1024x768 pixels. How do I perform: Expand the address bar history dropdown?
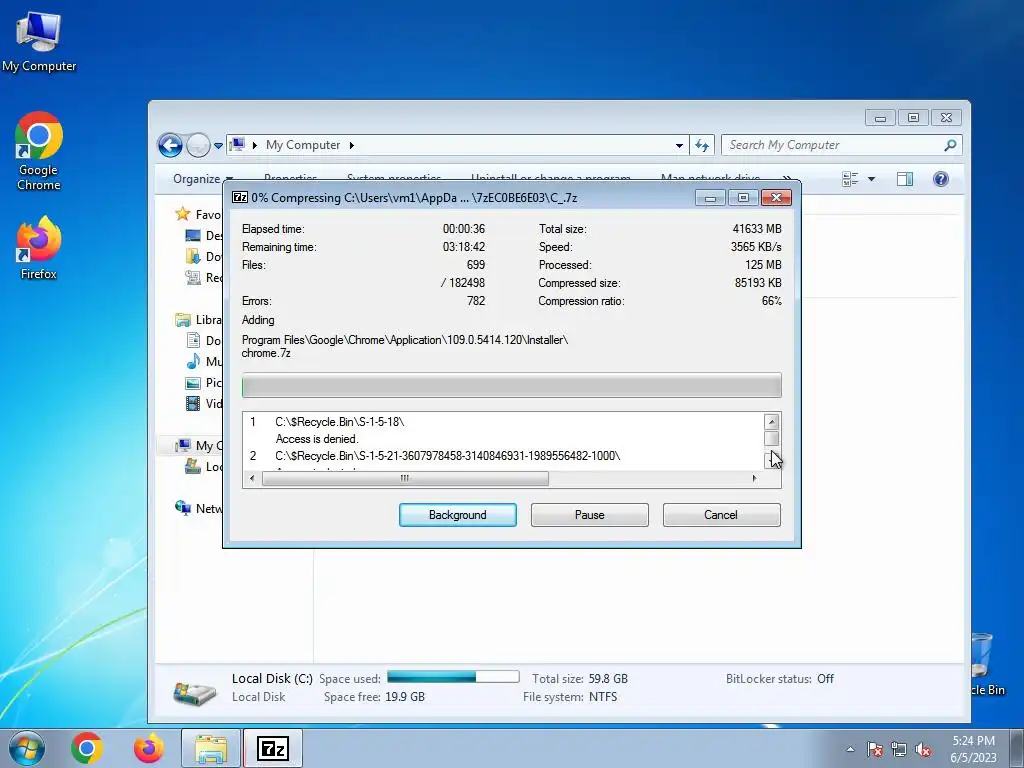point(679,146)
